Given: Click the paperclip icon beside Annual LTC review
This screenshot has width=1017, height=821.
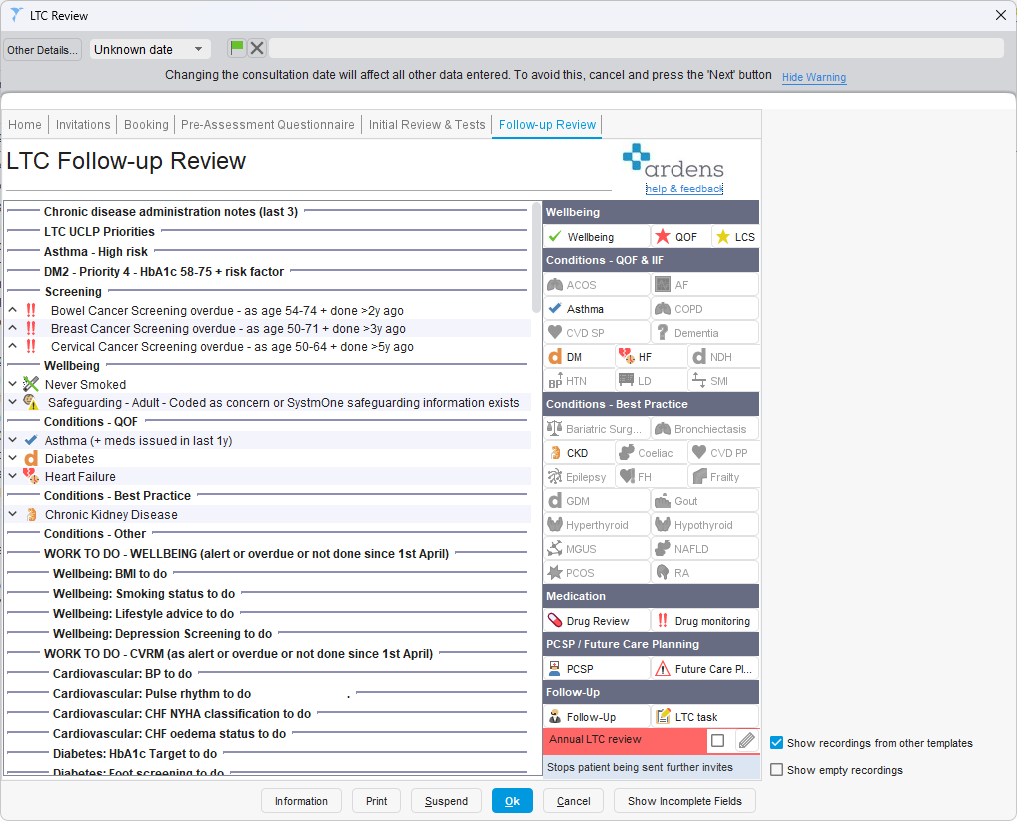Looking at the screenshot, I should coord(747,740).
